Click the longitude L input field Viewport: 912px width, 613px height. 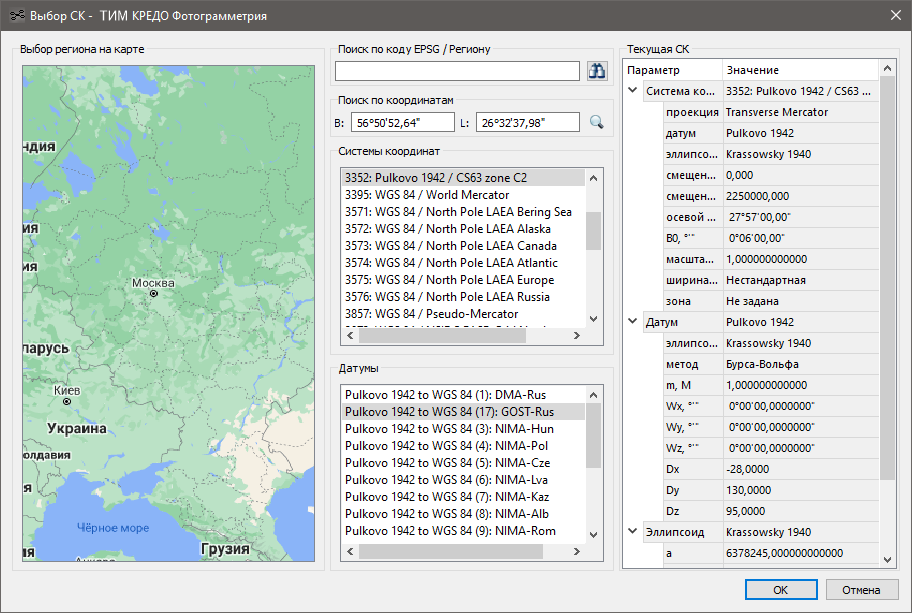click(x=527, y=122)
